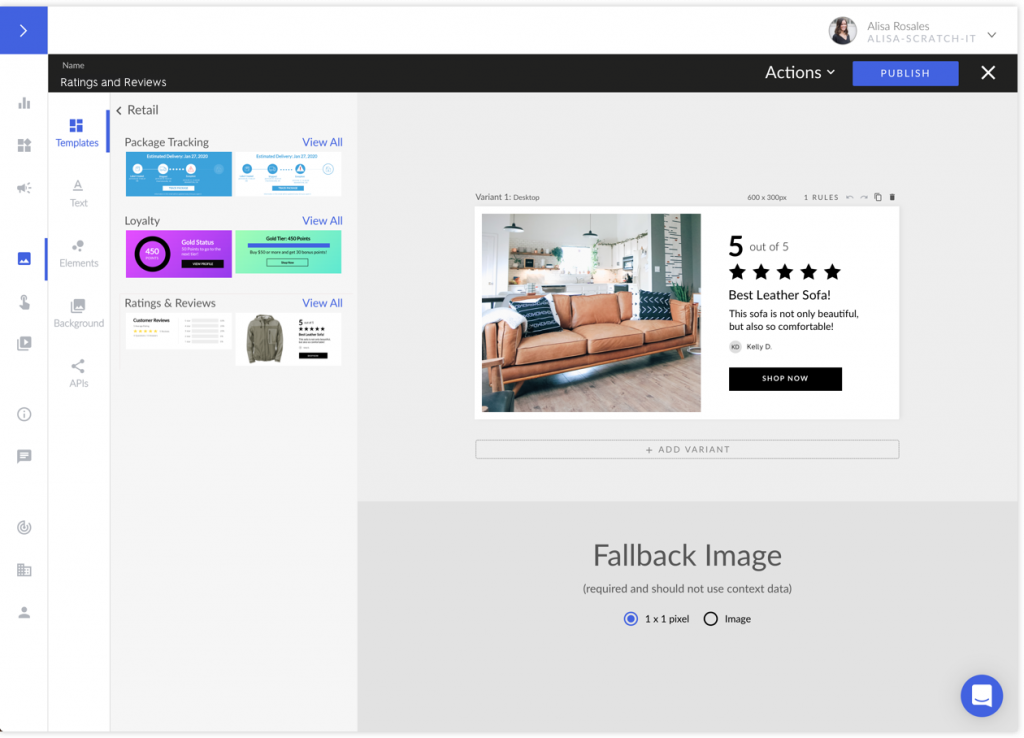1024x738 pixels.
Task: View All Package Tracking templates
Action: (322, 142)
